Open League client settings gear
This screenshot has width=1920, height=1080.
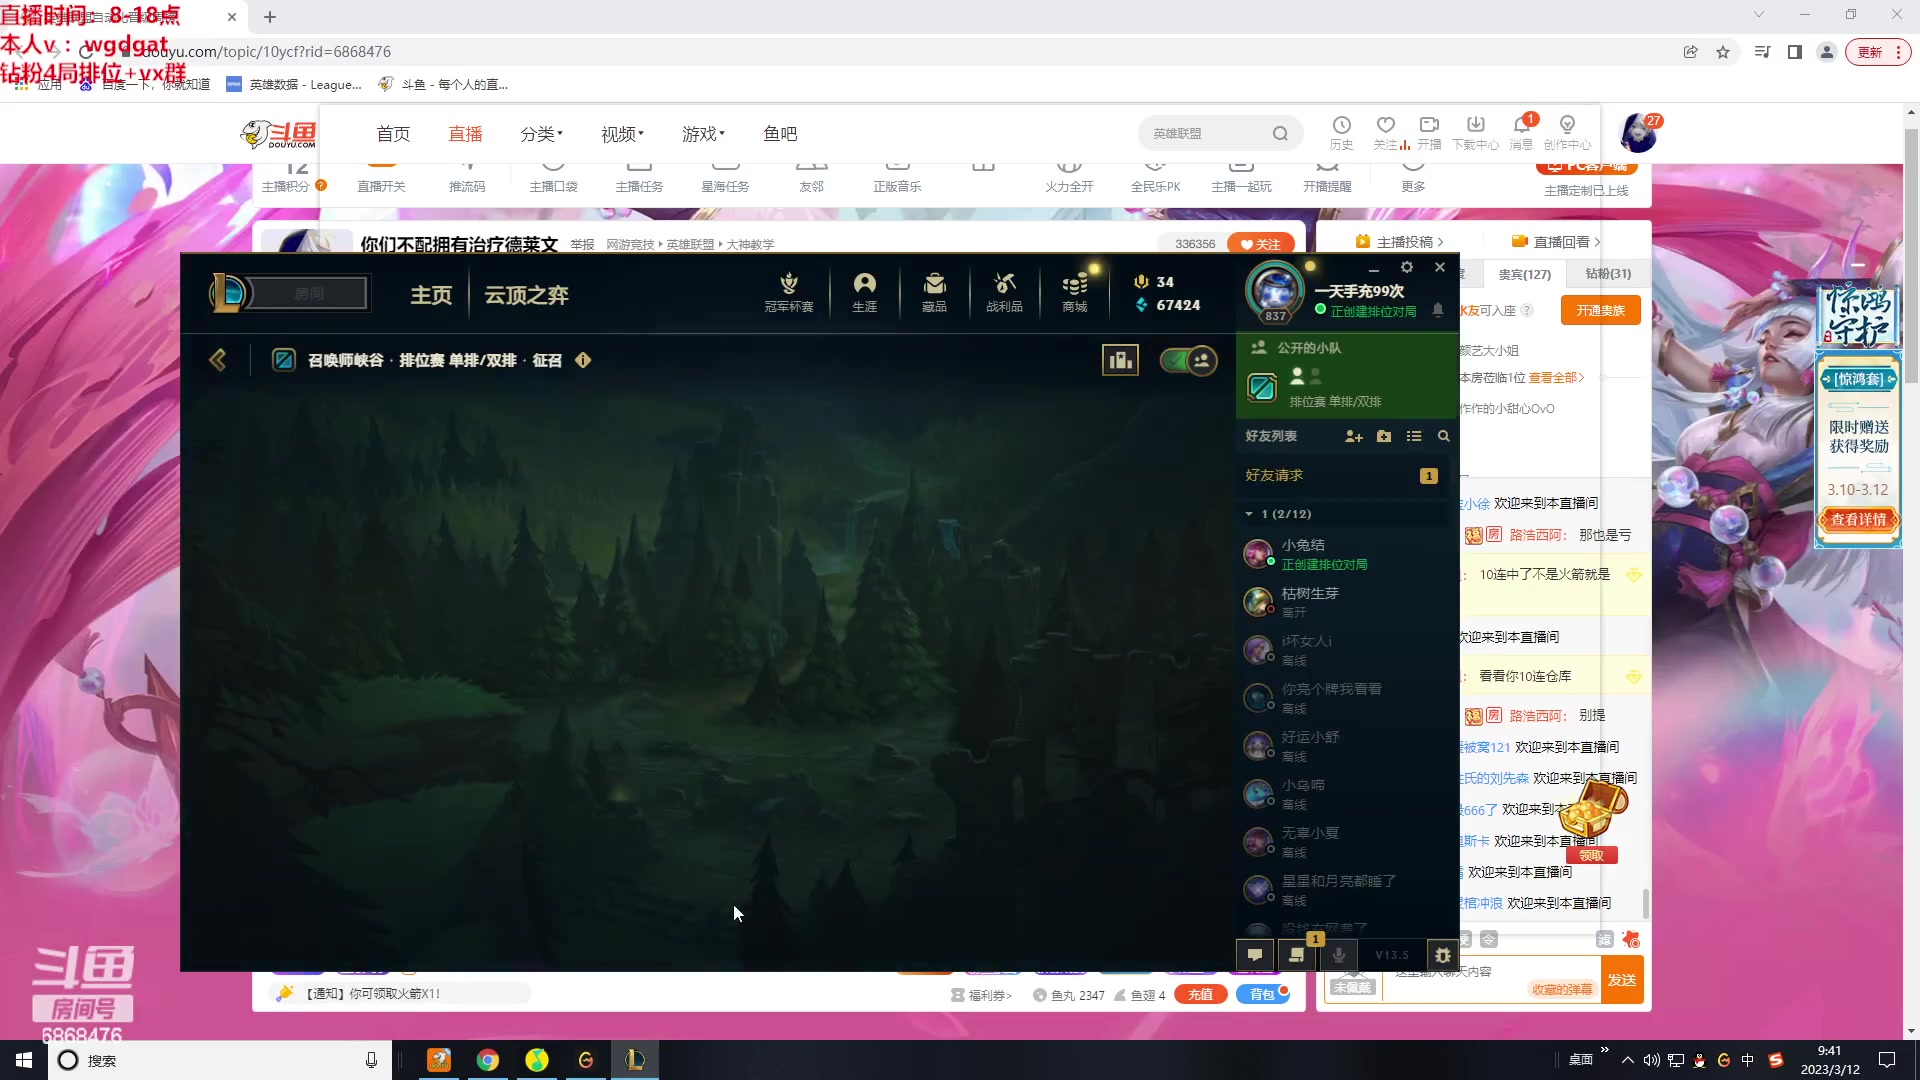(1407, 267)
